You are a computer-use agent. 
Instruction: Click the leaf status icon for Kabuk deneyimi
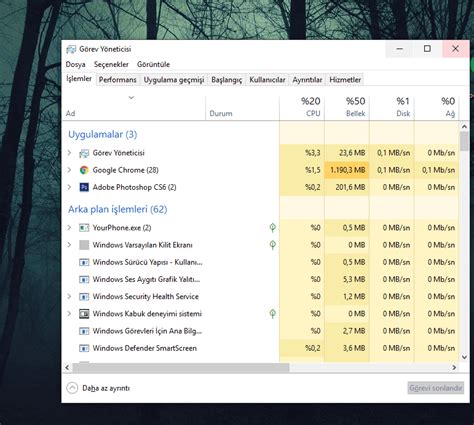point(273,314)
